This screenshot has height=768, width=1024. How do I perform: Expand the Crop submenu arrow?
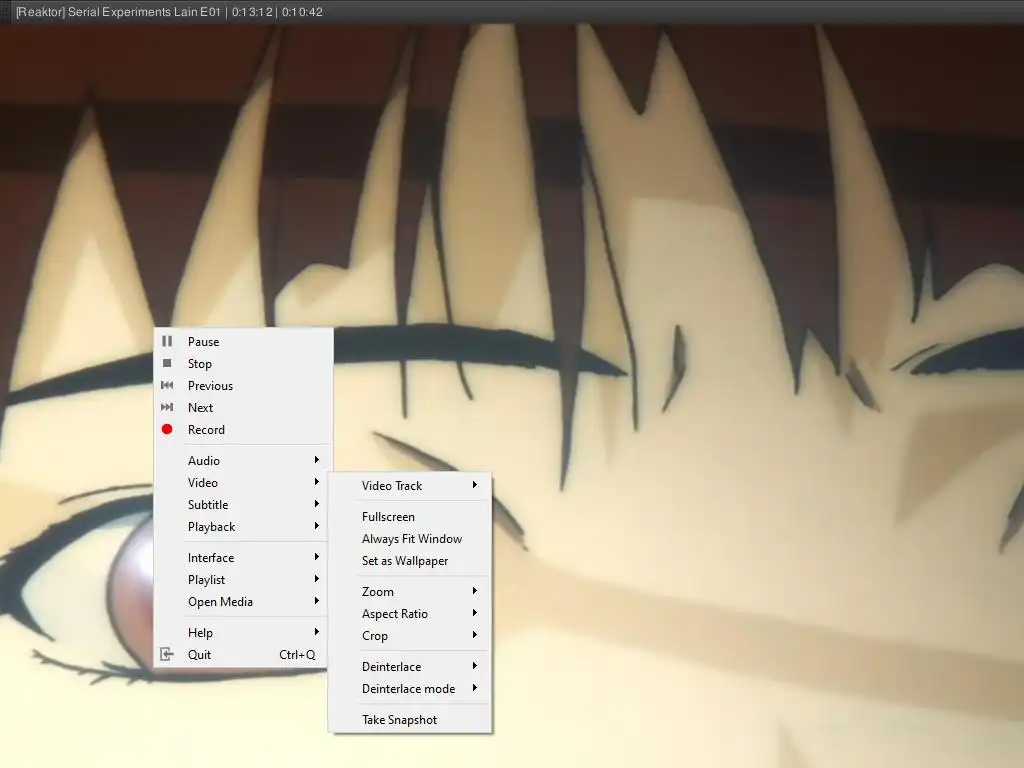pyautogui.click(x=475, y=635)
